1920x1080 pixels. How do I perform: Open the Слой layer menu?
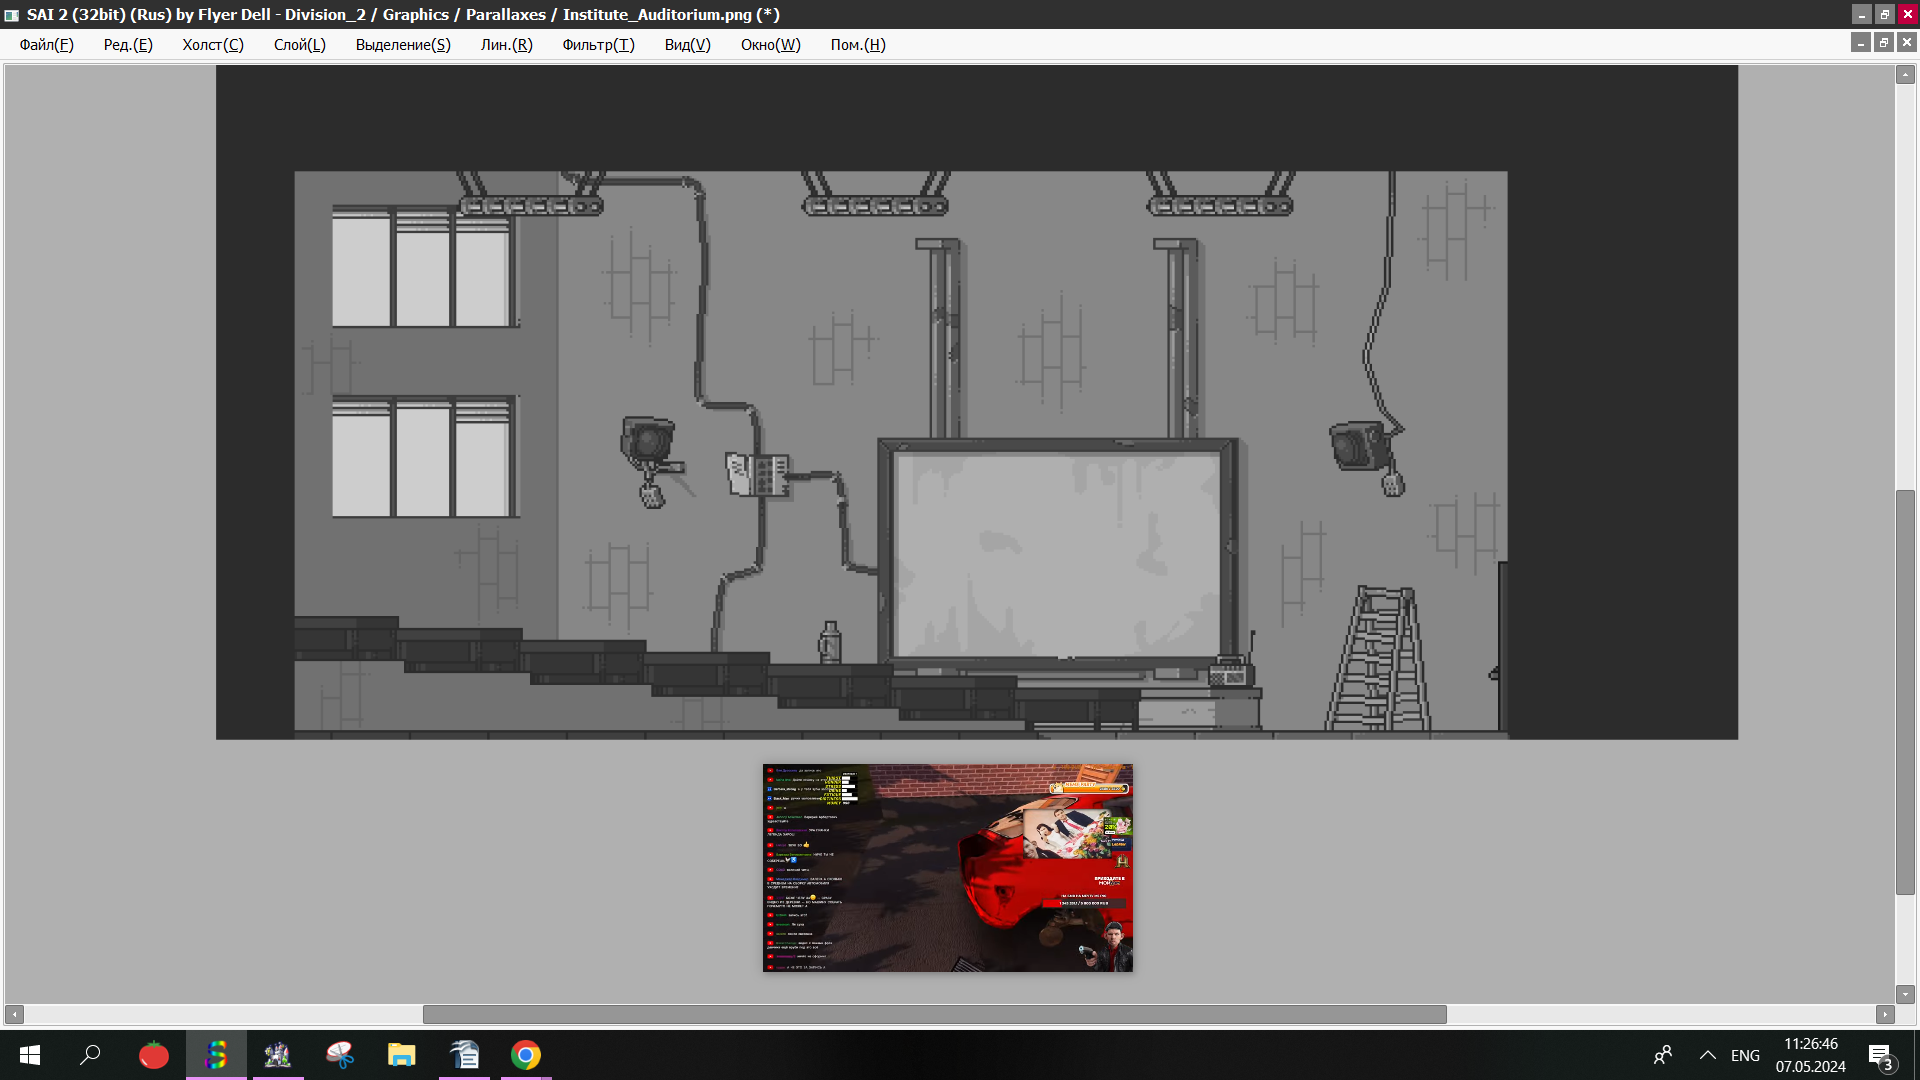click(299, 45)
